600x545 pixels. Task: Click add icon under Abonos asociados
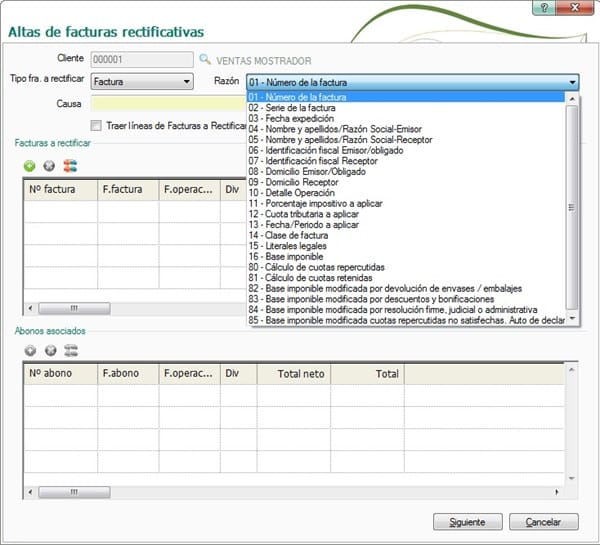click(x=30, y=350)
